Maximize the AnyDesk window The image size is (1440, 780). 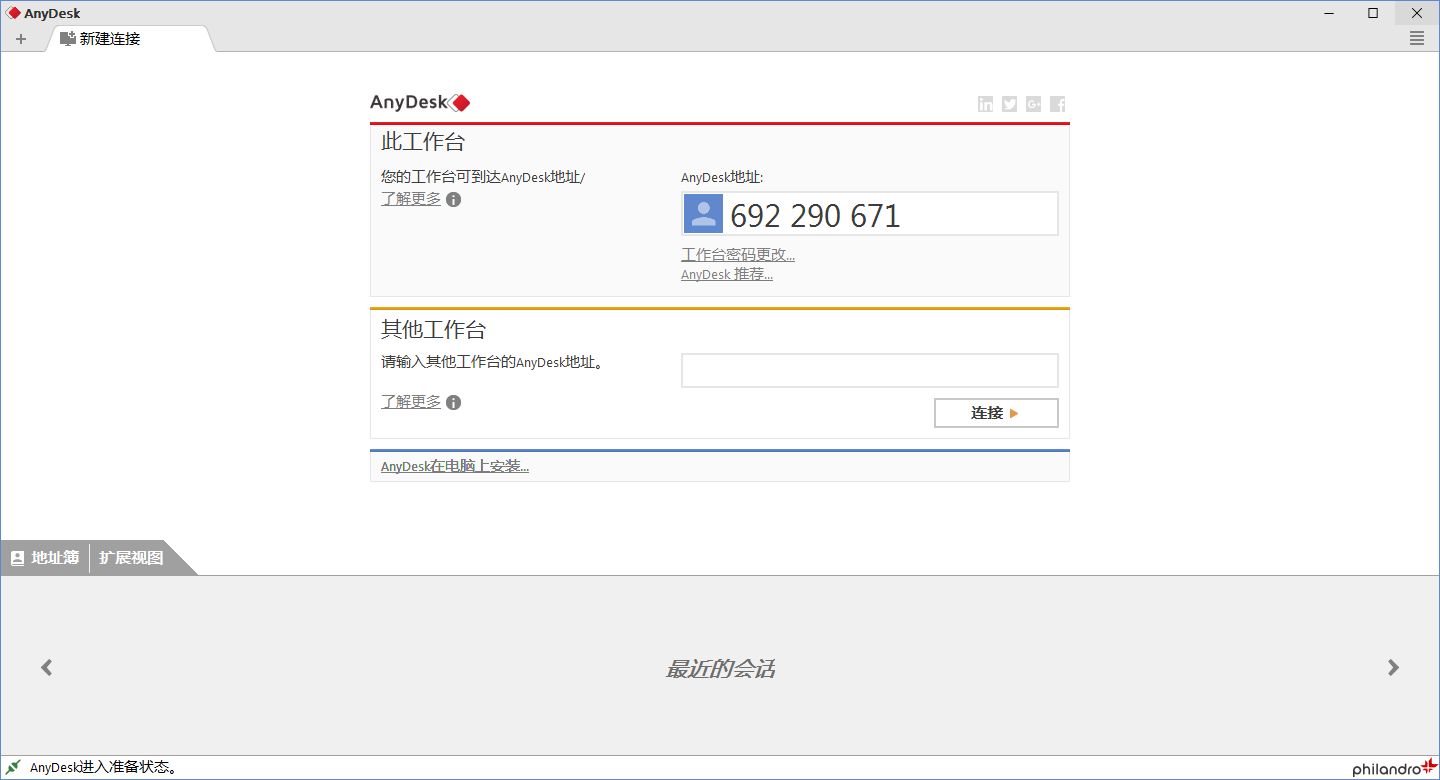[1373, 13]
